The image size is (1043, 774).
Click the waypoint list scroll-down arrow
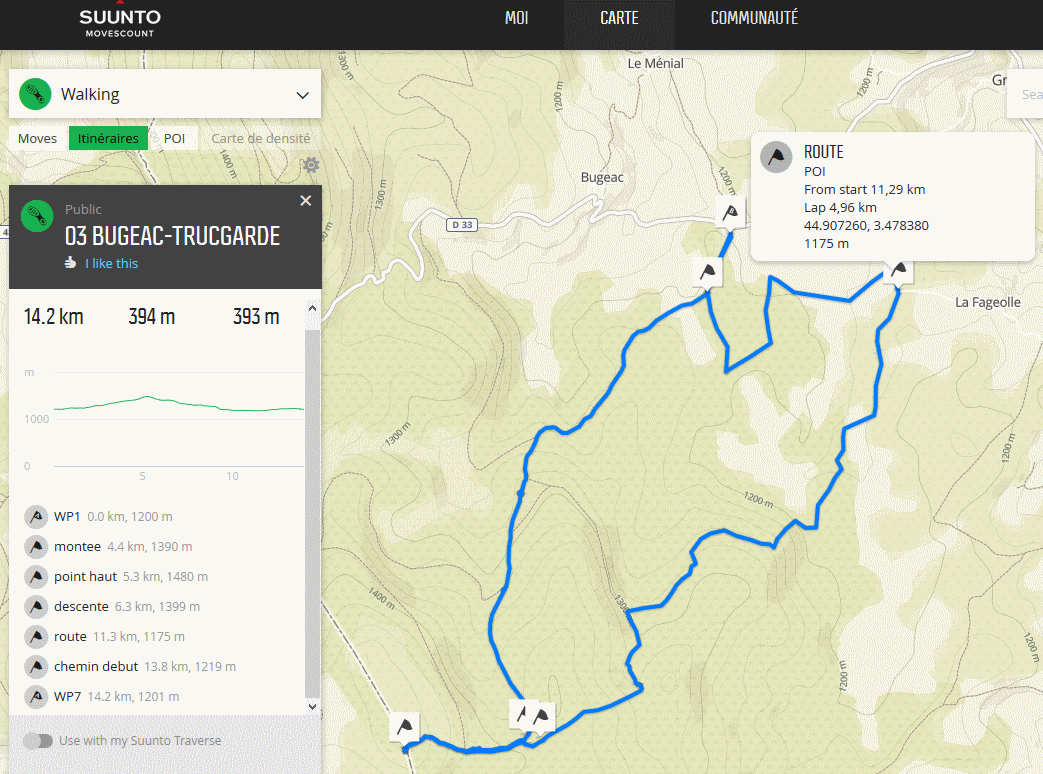coord(312,706)
